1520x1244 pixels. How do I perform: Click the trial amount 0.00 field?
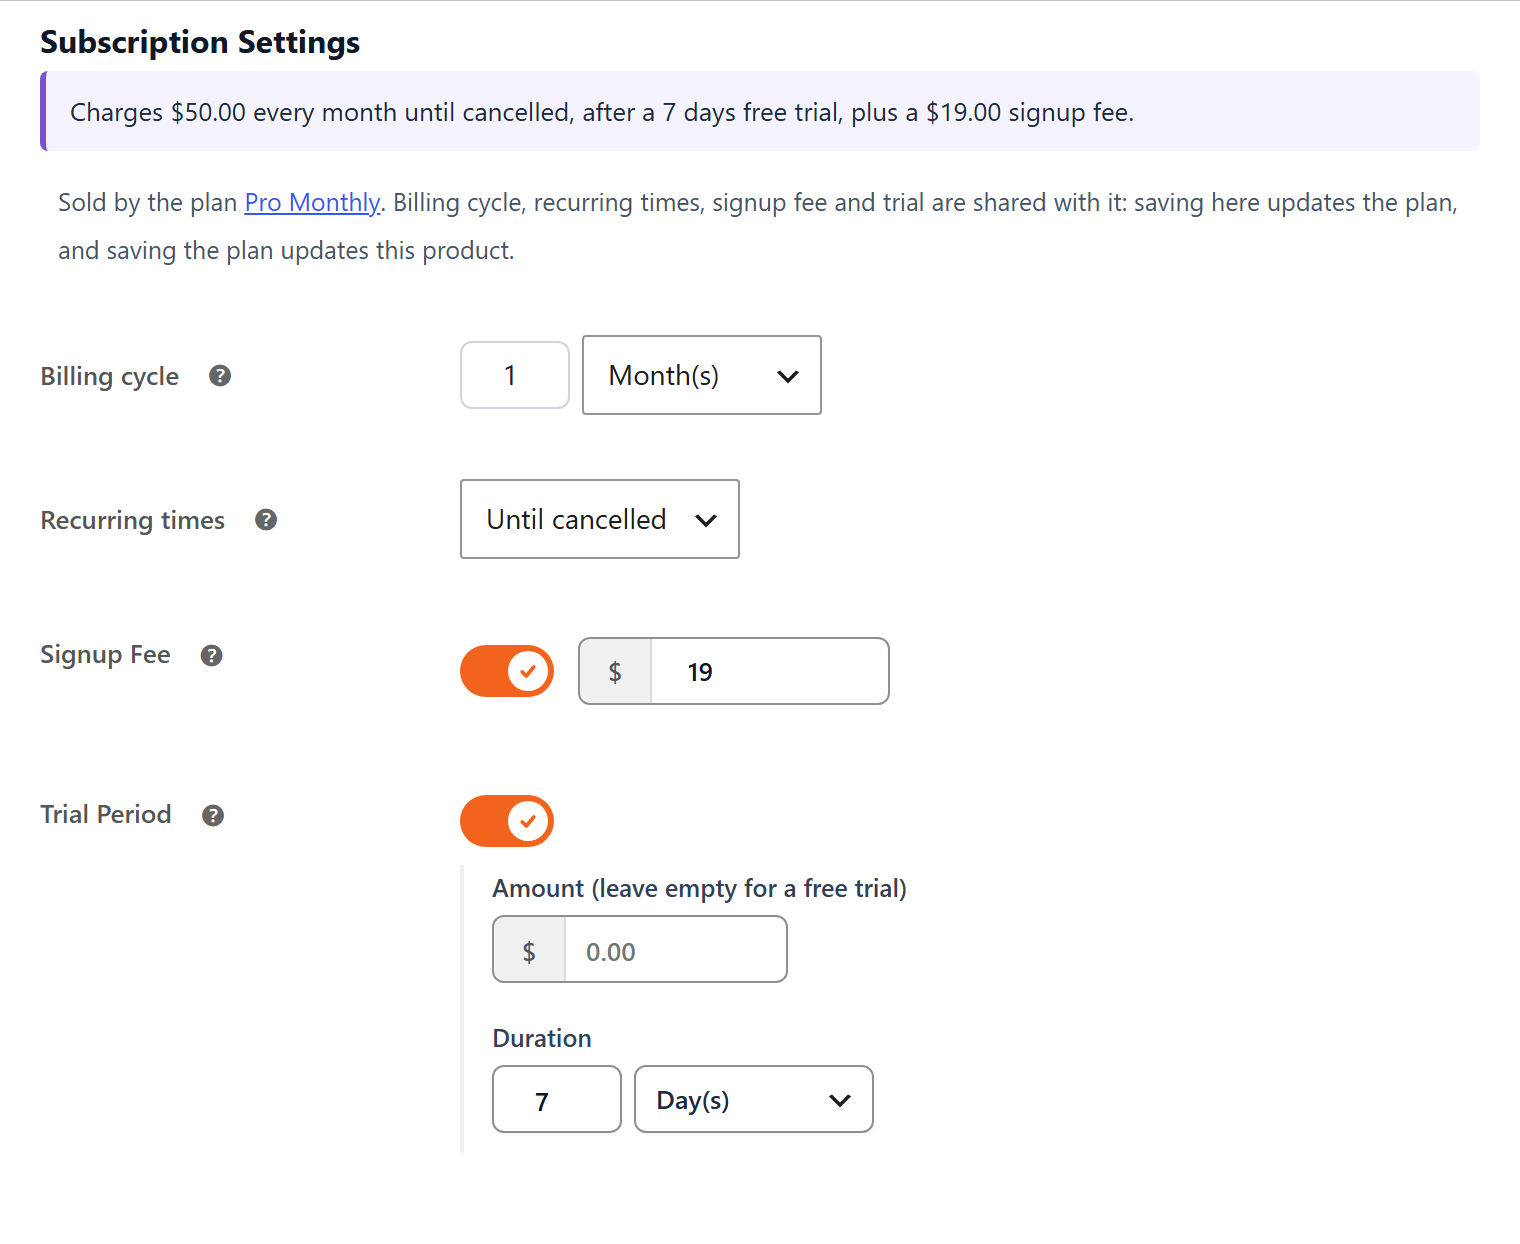click(x=676, y=950)
